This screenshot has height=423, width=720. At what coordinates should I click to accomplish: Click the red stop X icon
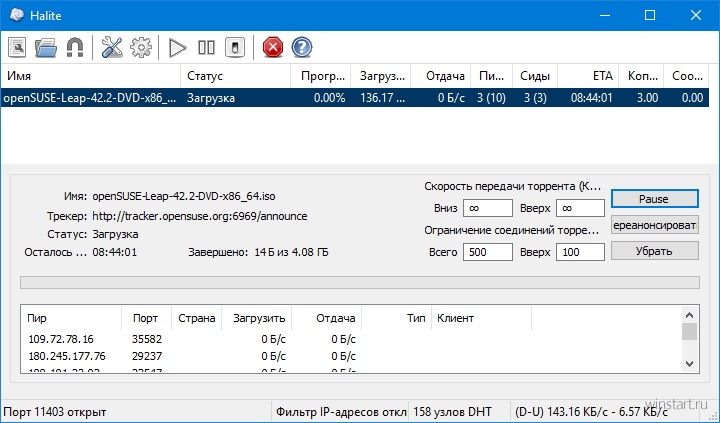click(x=273, y=47)
